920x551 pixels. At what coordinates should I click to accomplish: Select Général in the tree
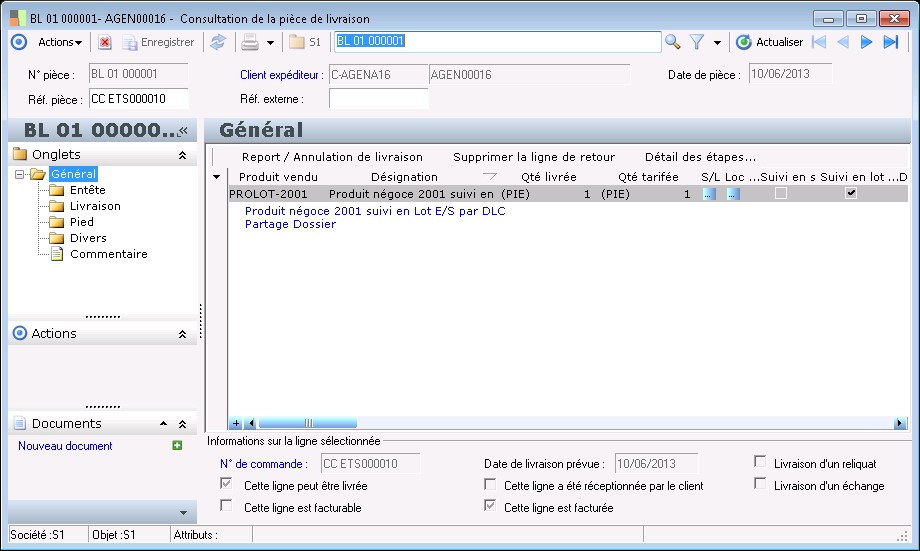tap(73, 174)
